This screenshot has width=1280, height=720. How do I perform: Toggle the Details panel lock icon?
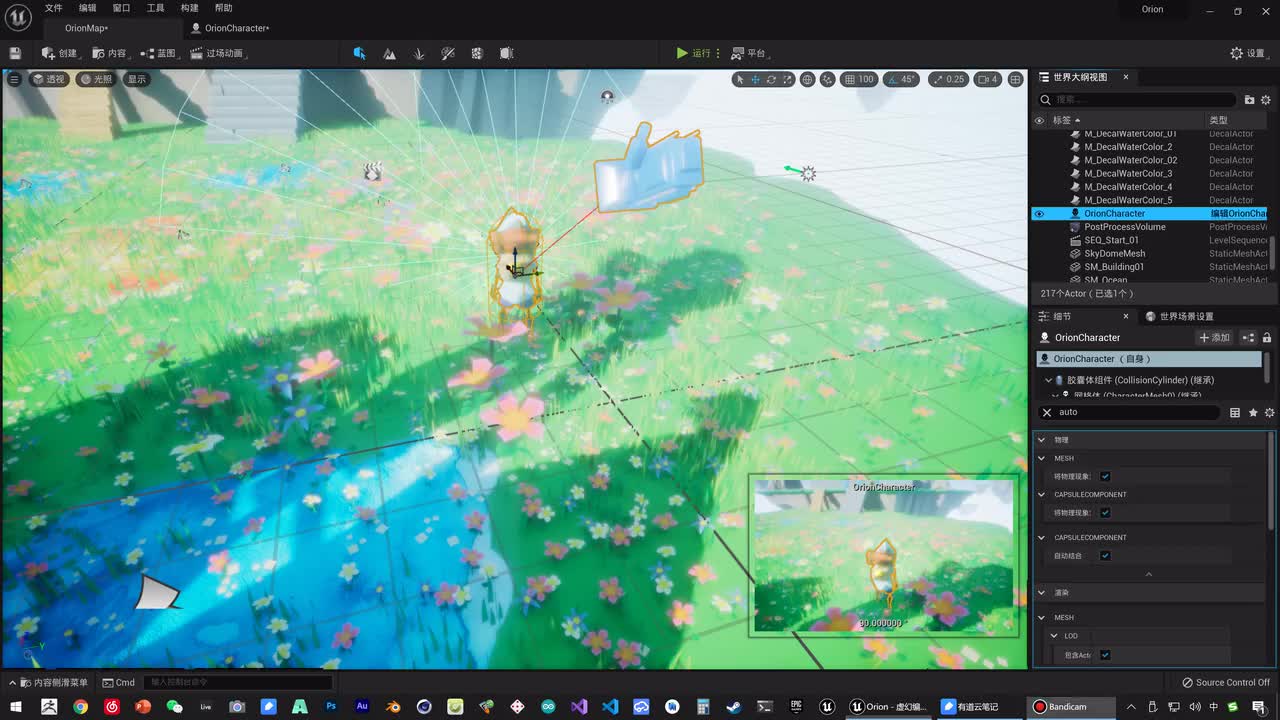coord(1267,338)
